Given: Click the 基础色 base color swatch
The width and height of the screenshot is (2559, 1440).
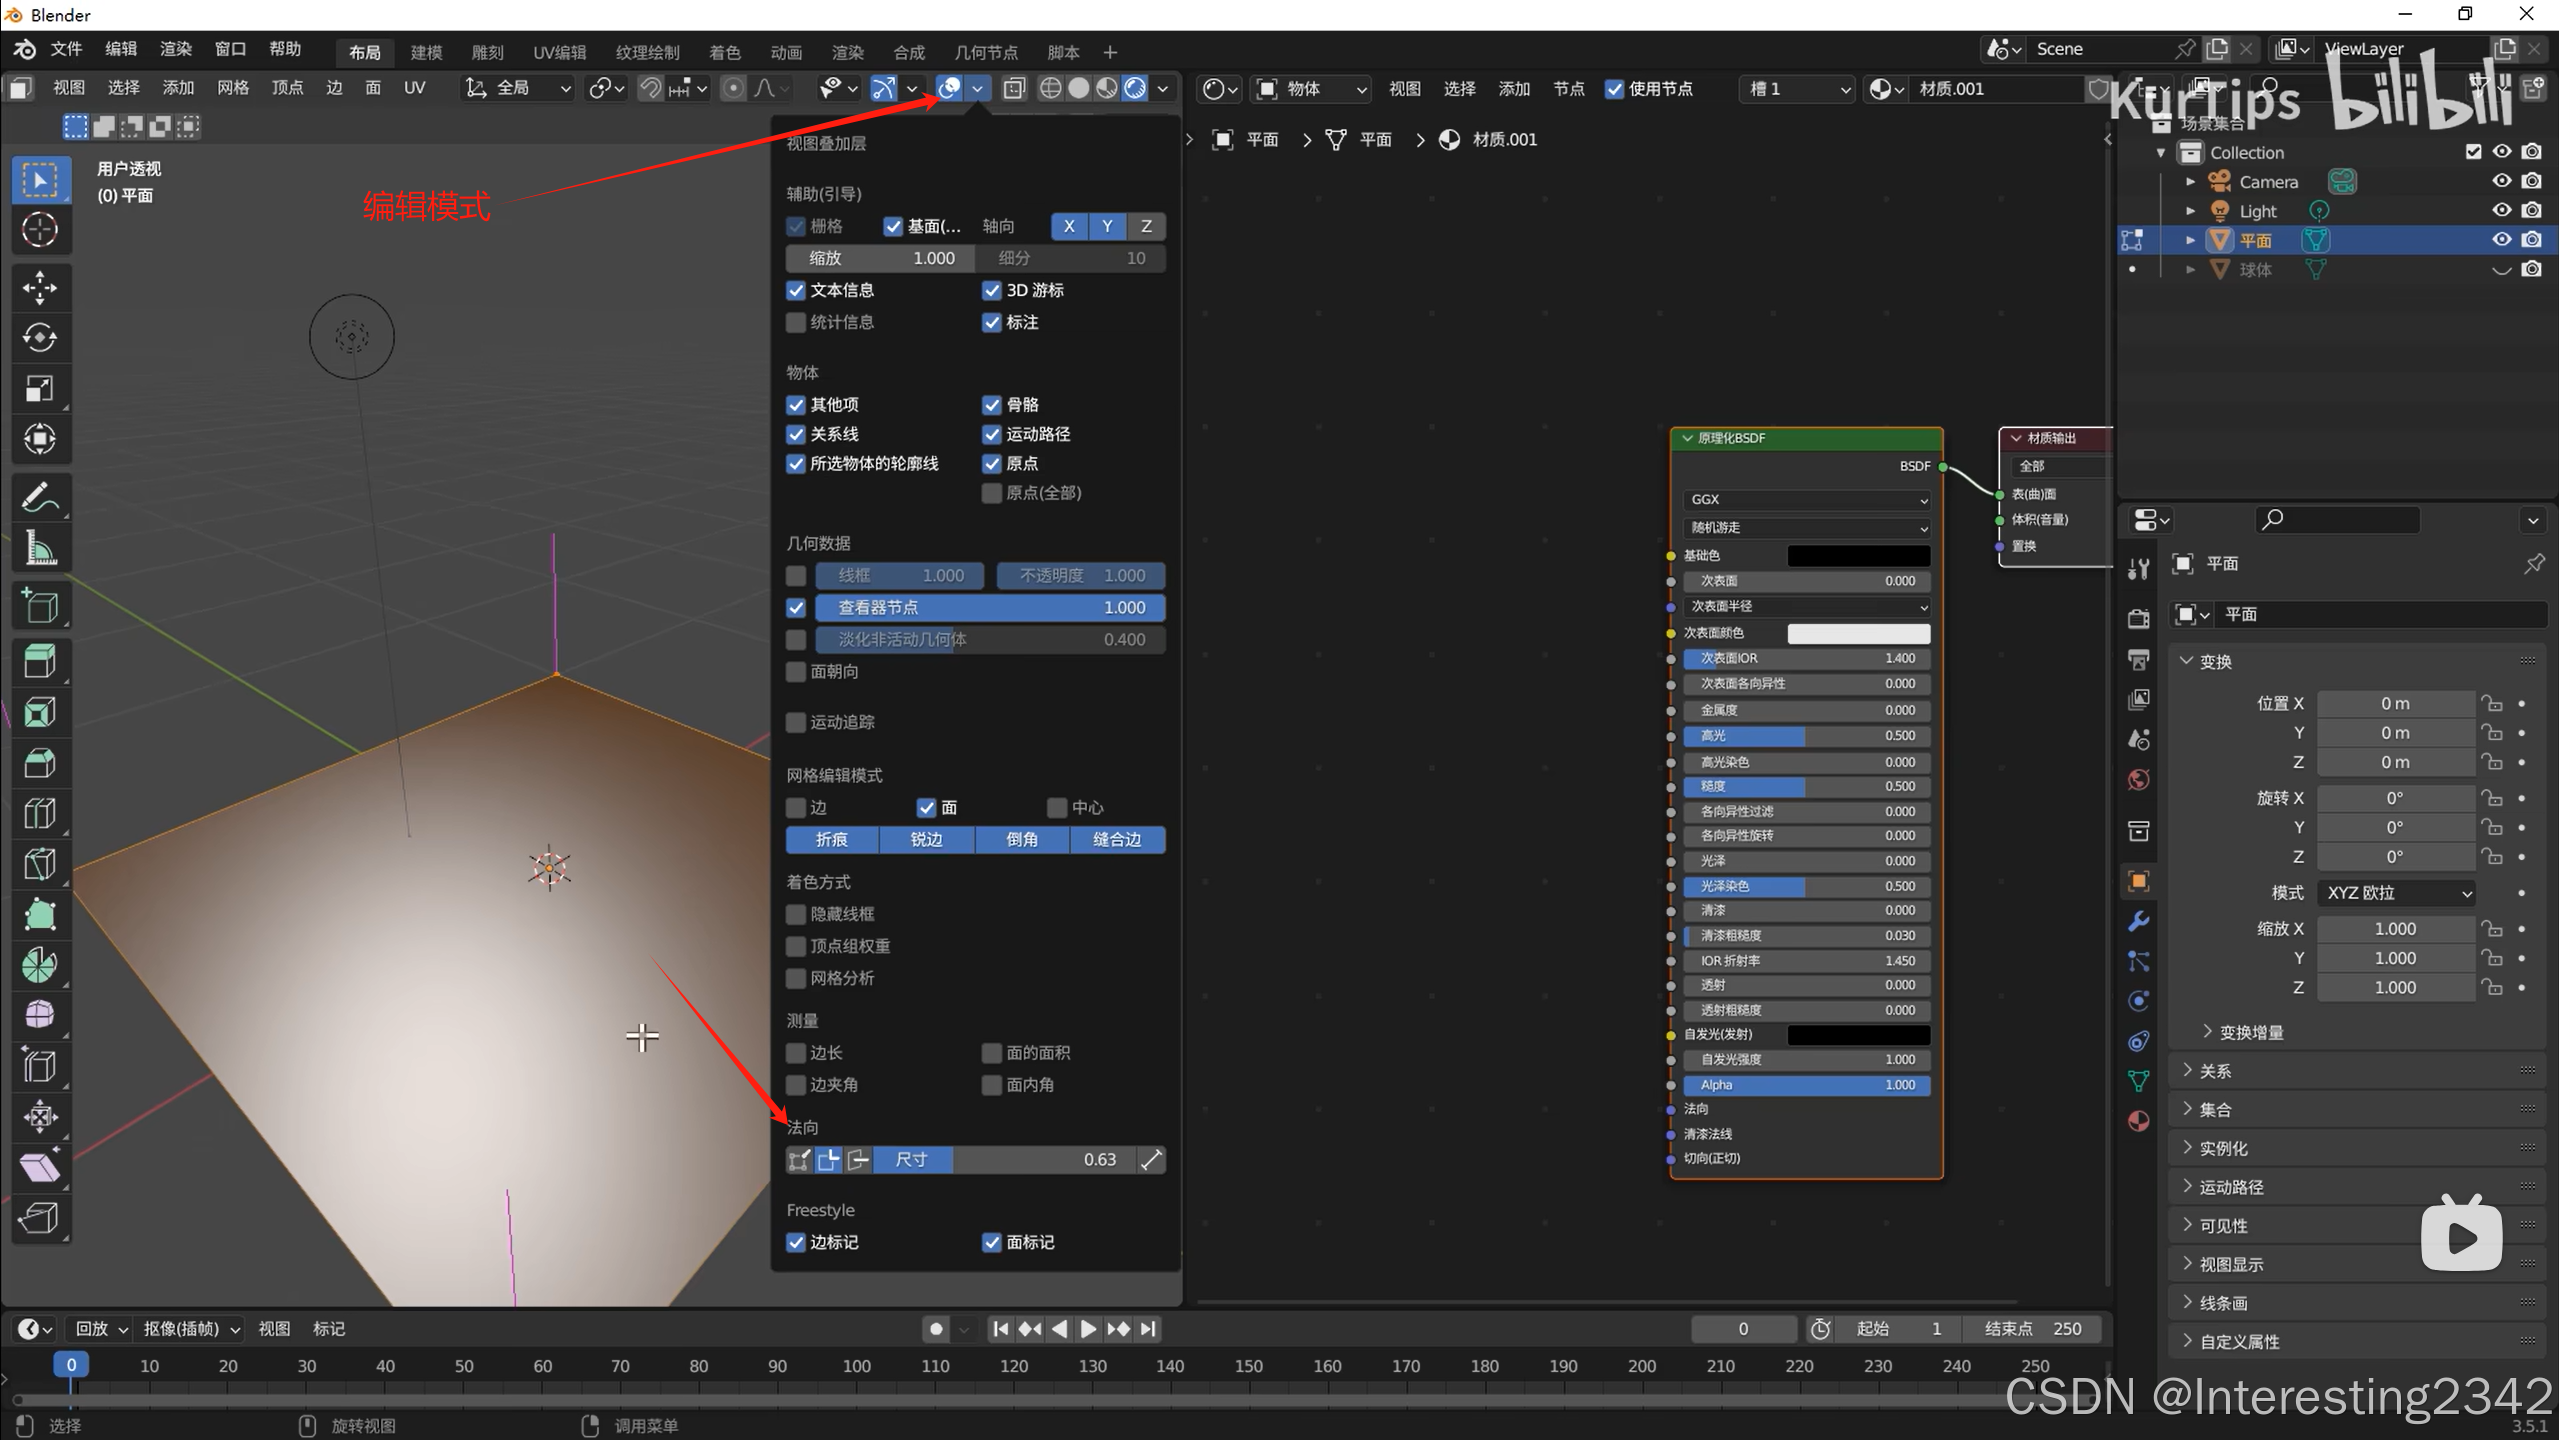Looking at the screenshot, I should point(1857,556).
